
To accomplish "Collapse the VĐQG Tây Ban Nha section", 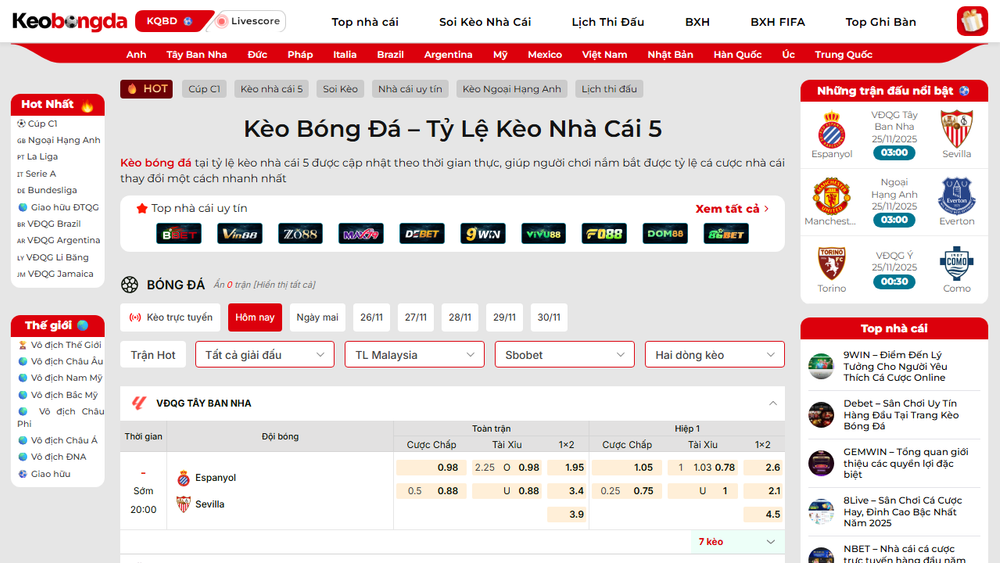I will click(773, 403).
